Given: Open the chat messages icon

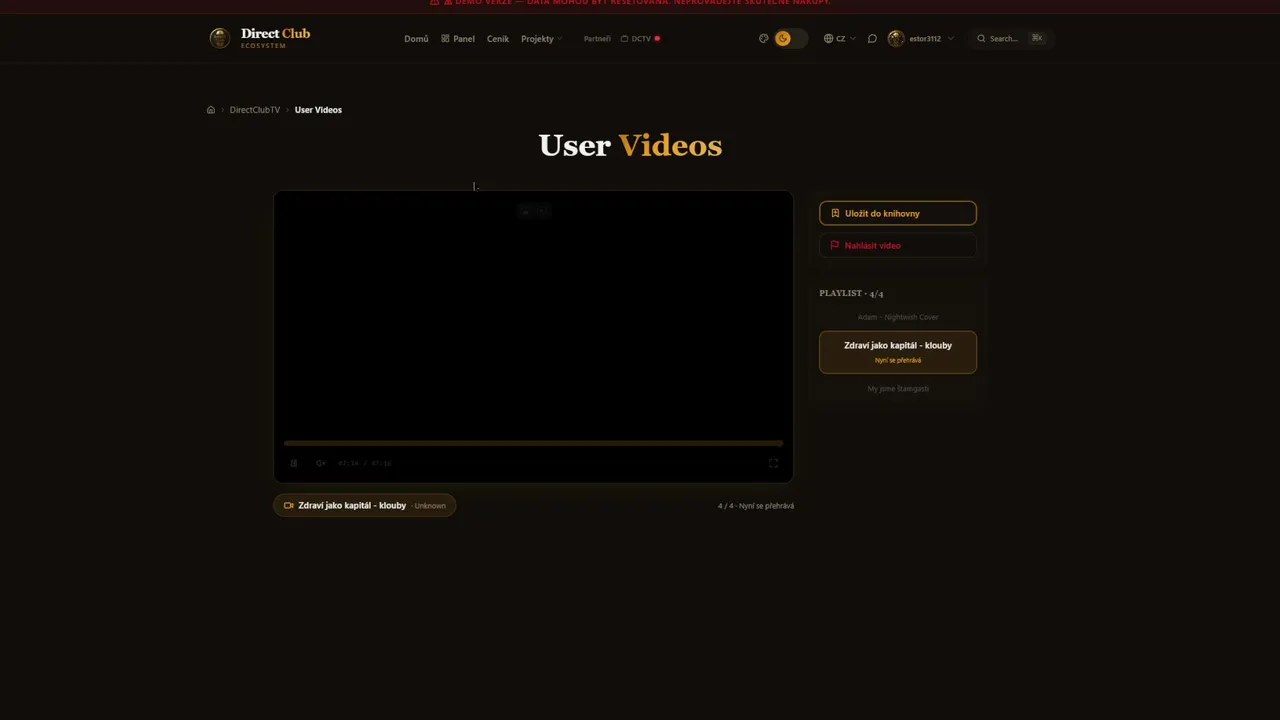Looking at the screenshot, I should (872, 39).
